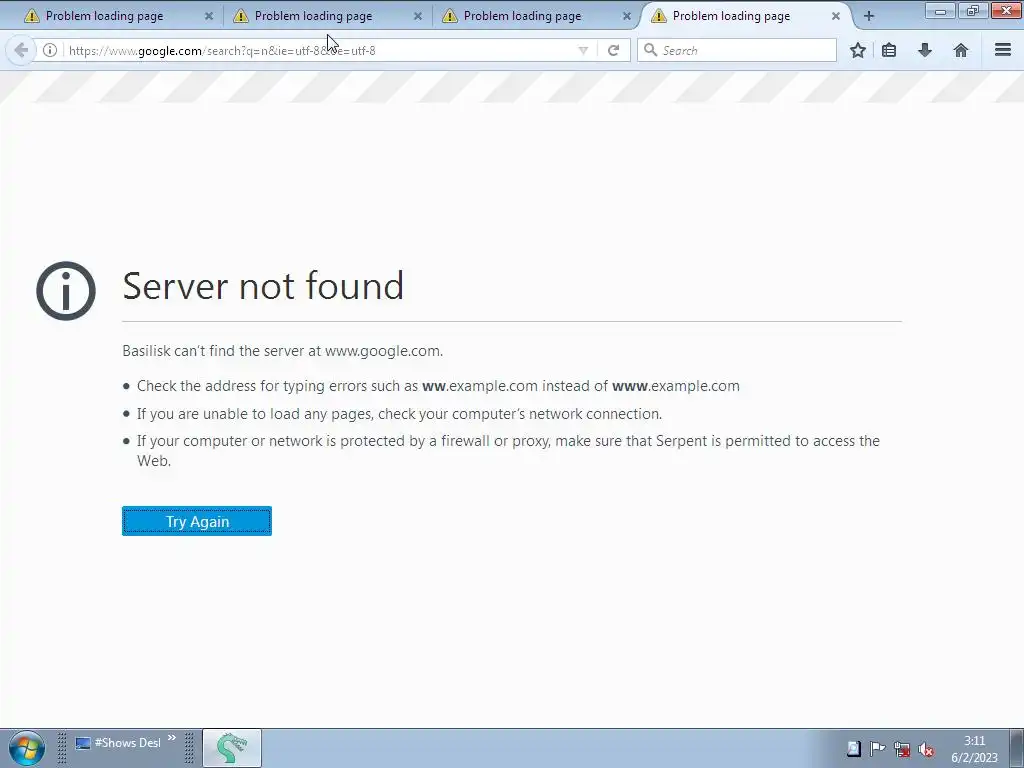
Task: Reload the current page
Action: tap(613, 50)
